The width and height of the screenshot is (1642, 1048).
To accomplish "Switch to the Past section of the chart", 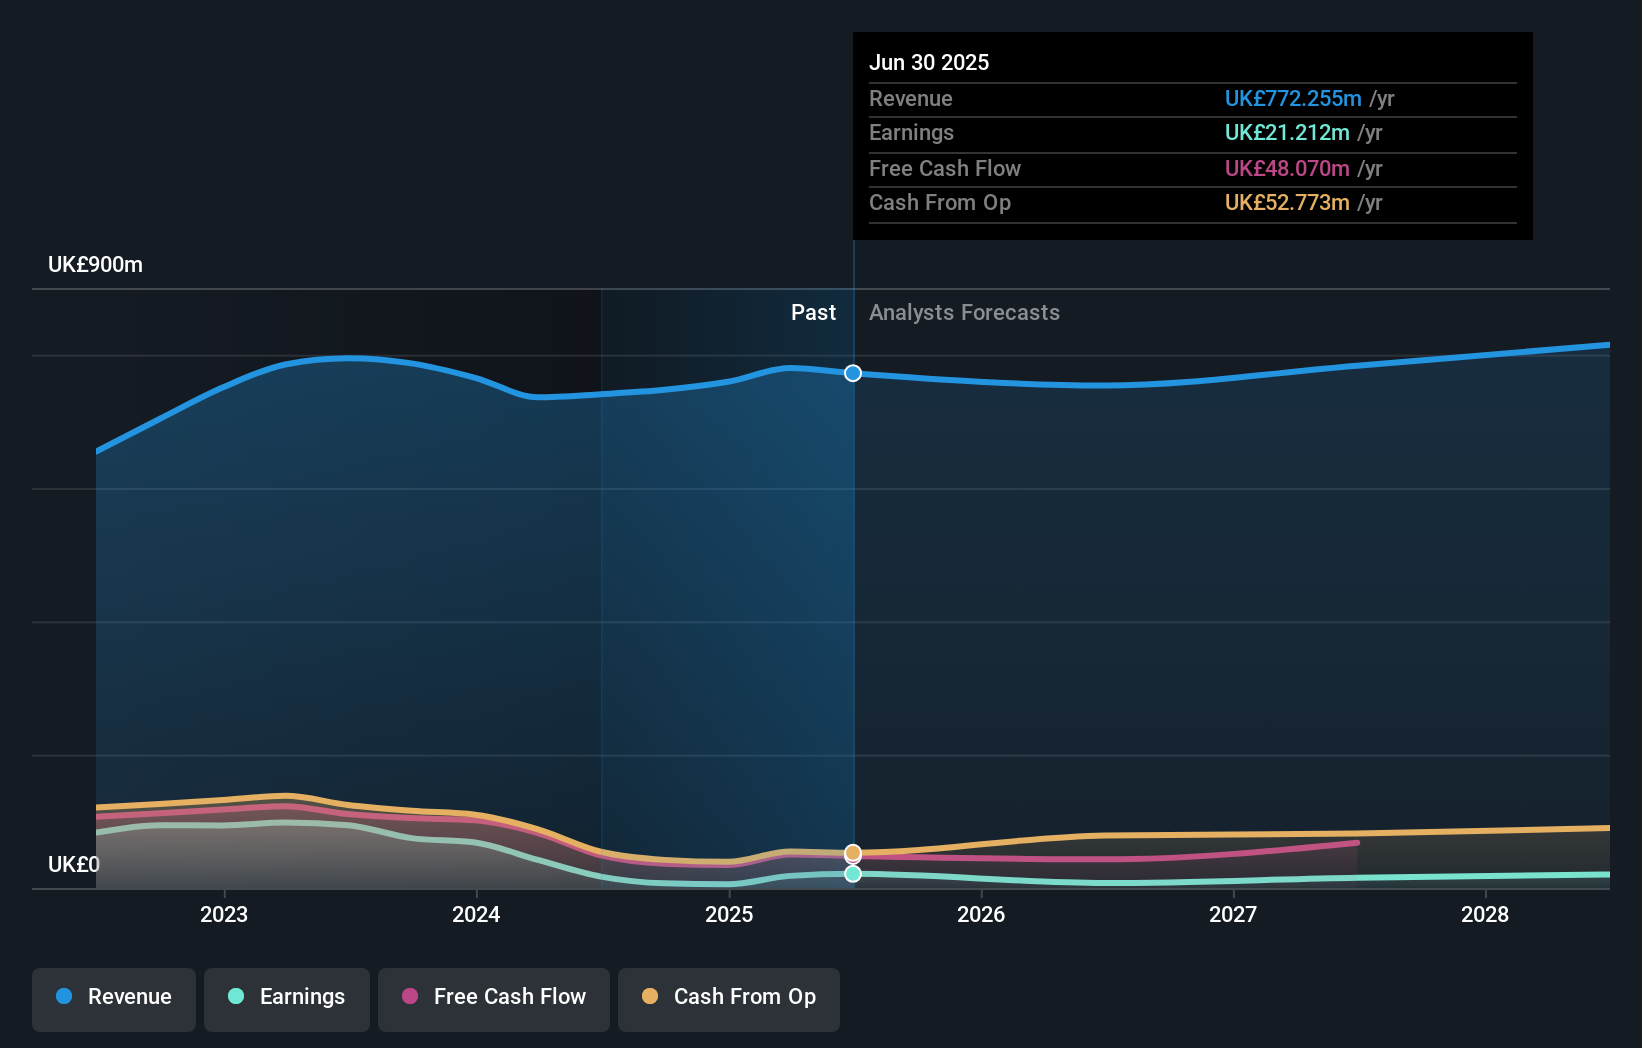I will click(813, 312).
